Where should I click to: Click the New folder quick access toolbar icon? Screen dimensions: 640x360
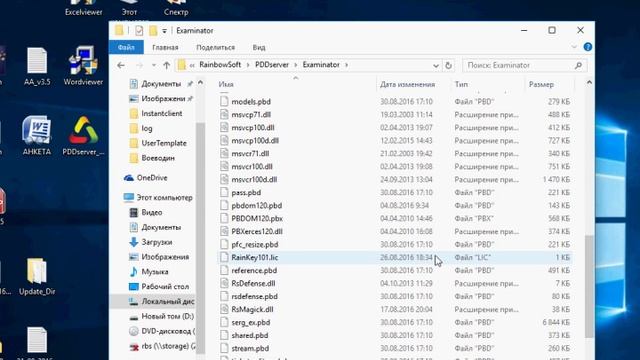click(153, 31)
